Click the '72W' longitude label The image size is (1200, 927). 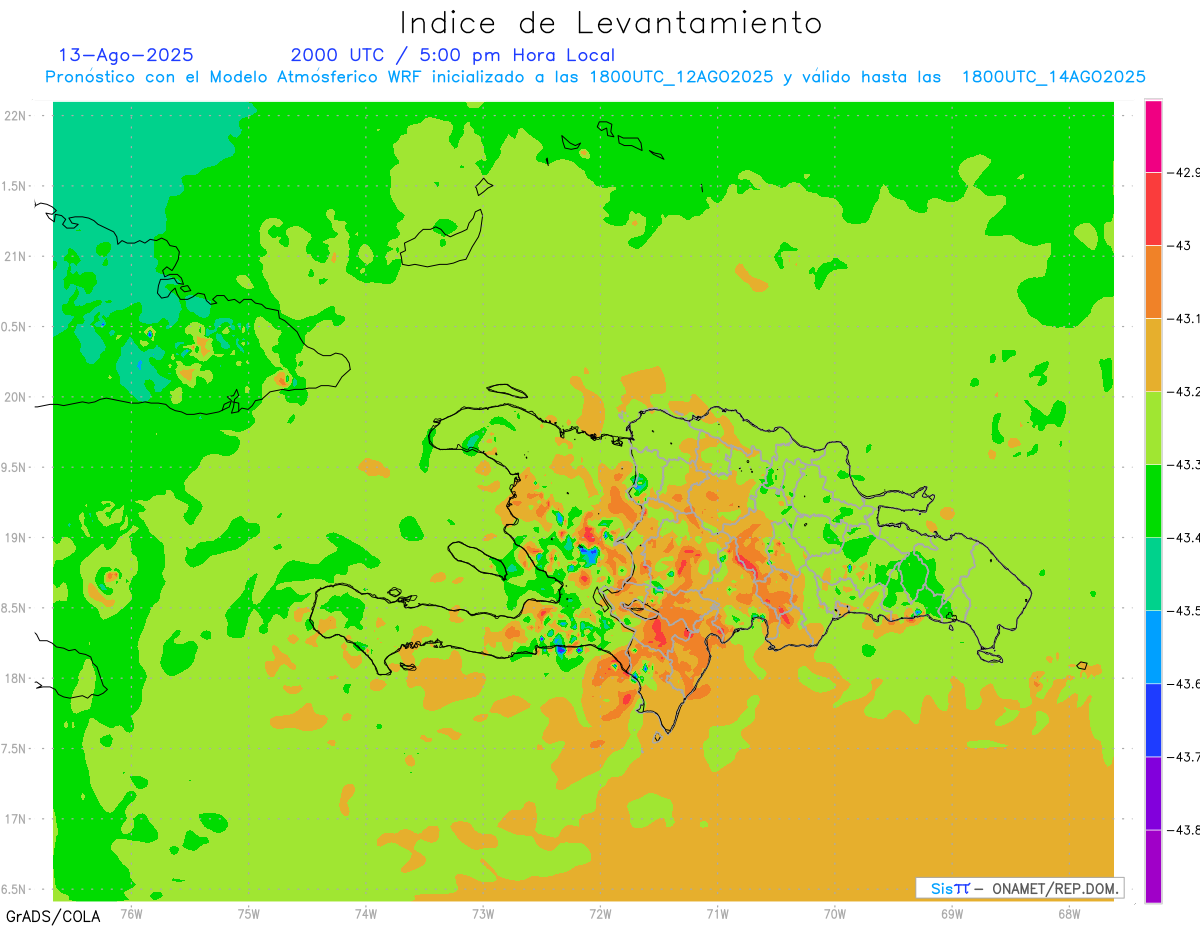pos(600,913)
